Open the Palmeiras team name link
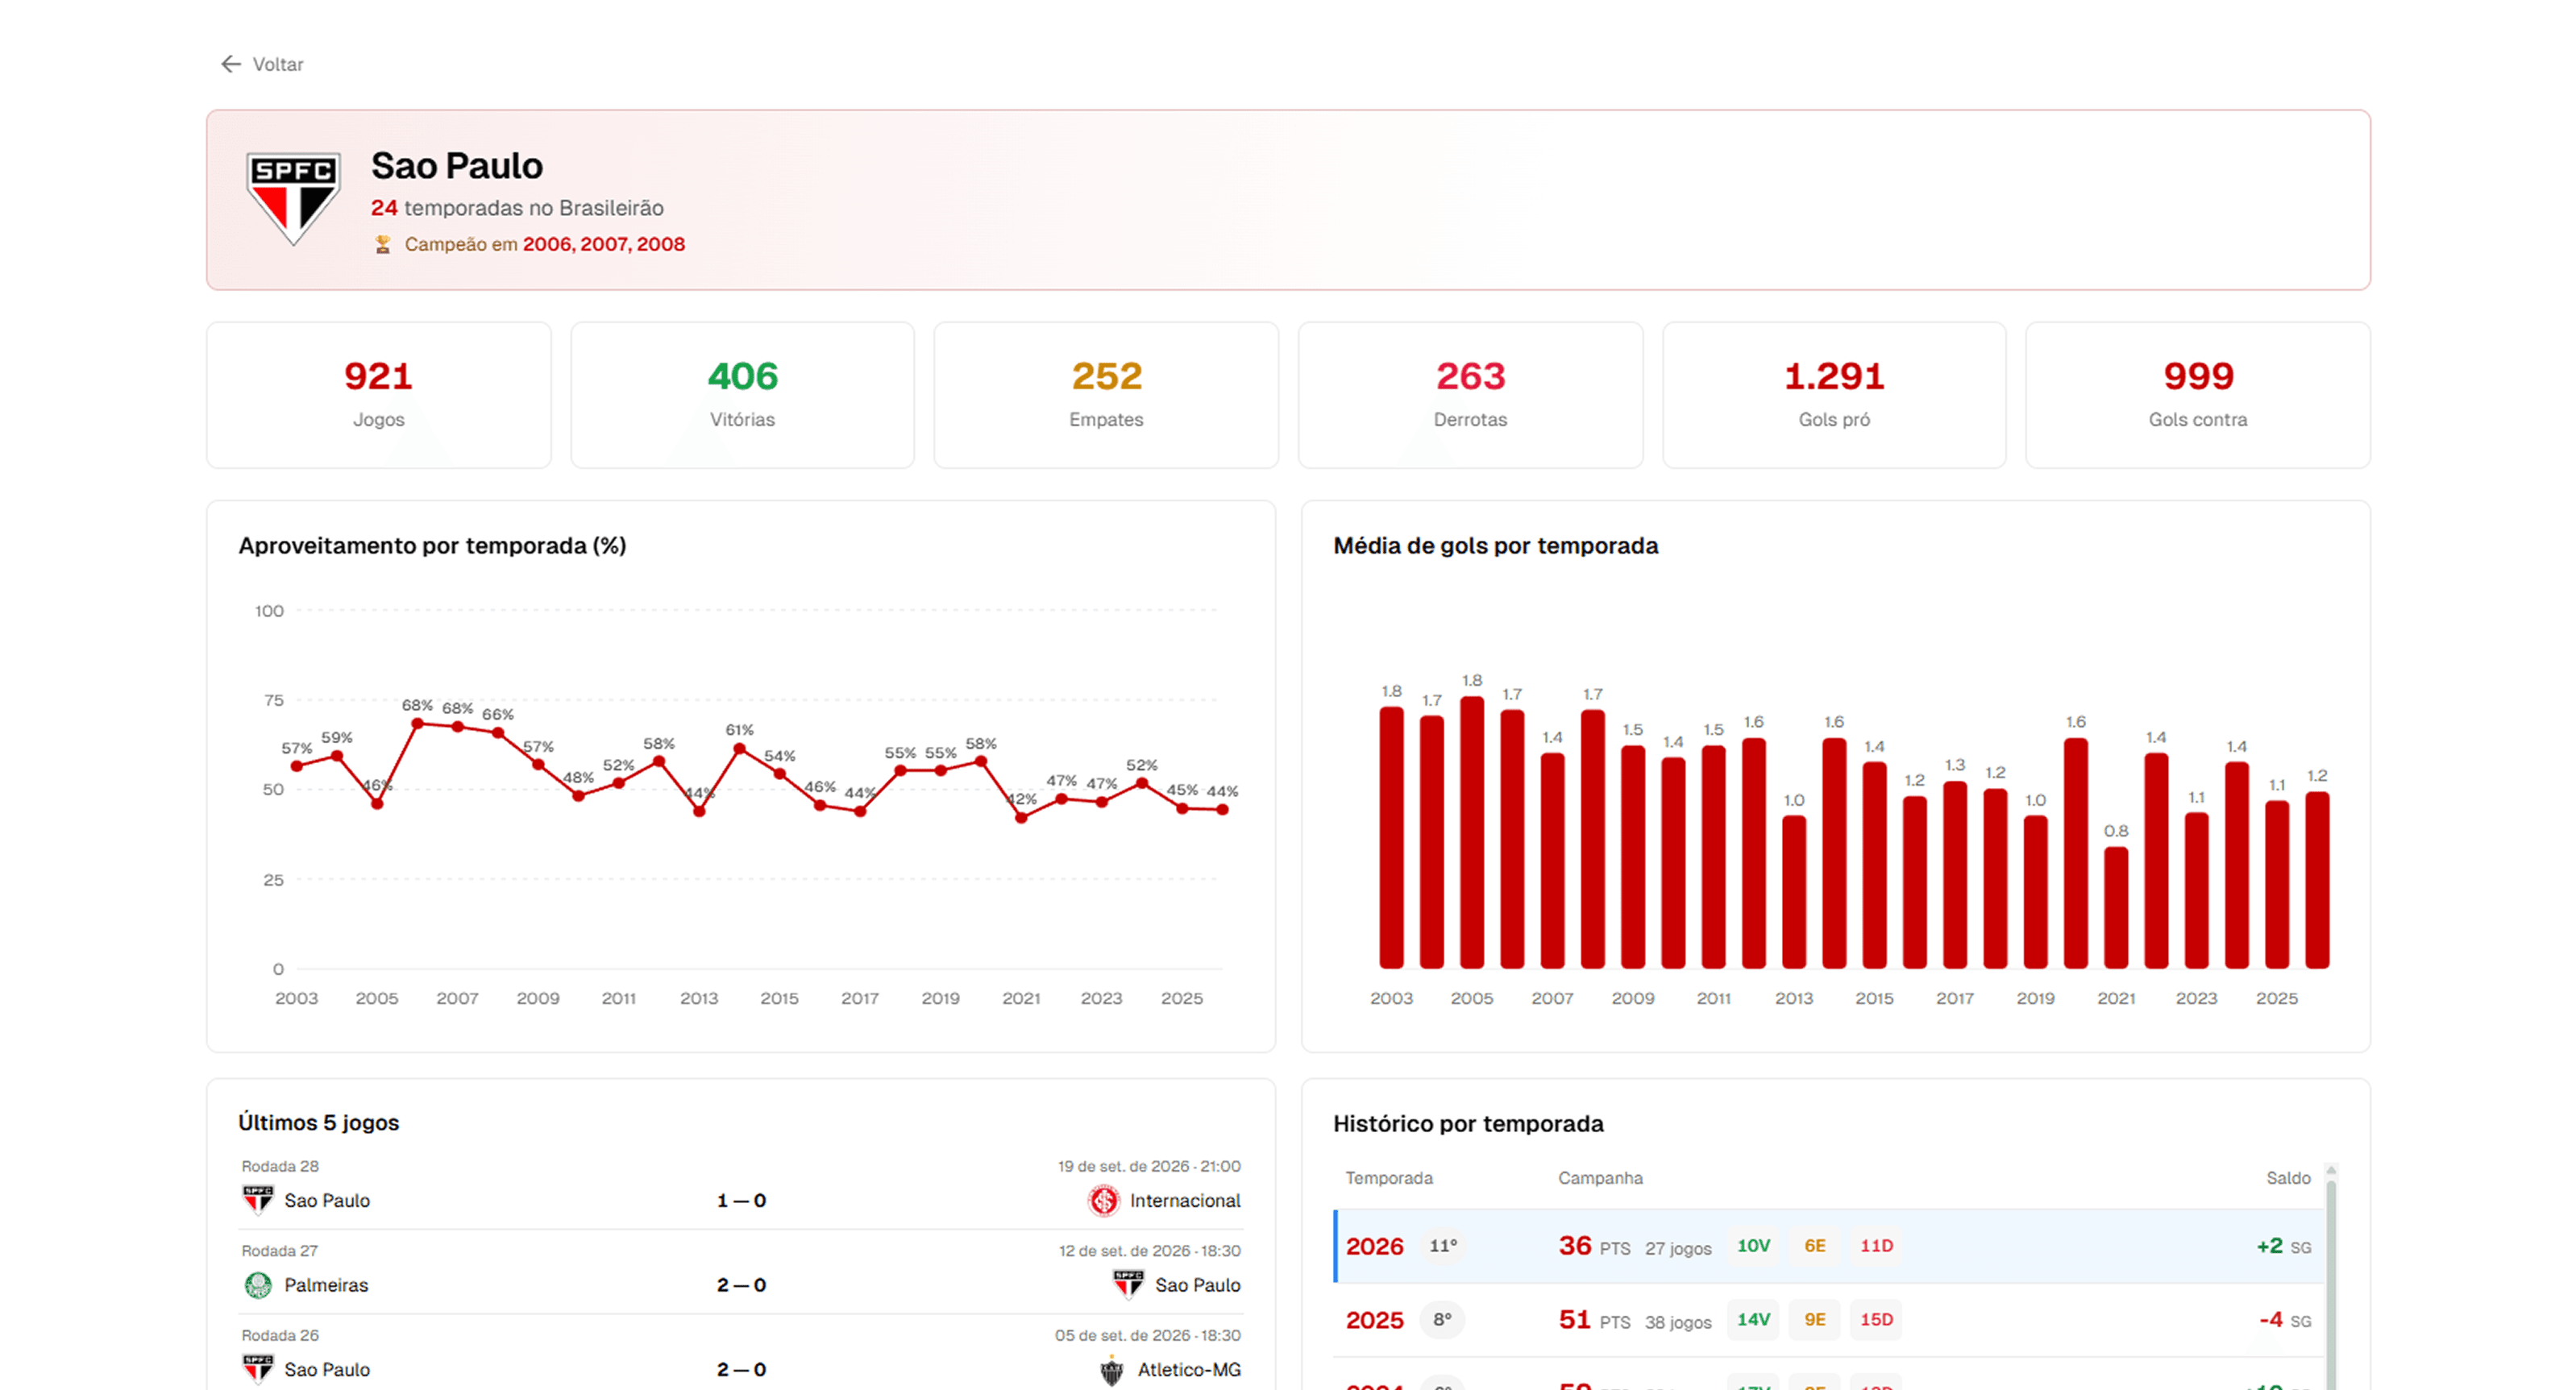The height and width of the screenshot is (1390, 2576). click(326, 1285)
